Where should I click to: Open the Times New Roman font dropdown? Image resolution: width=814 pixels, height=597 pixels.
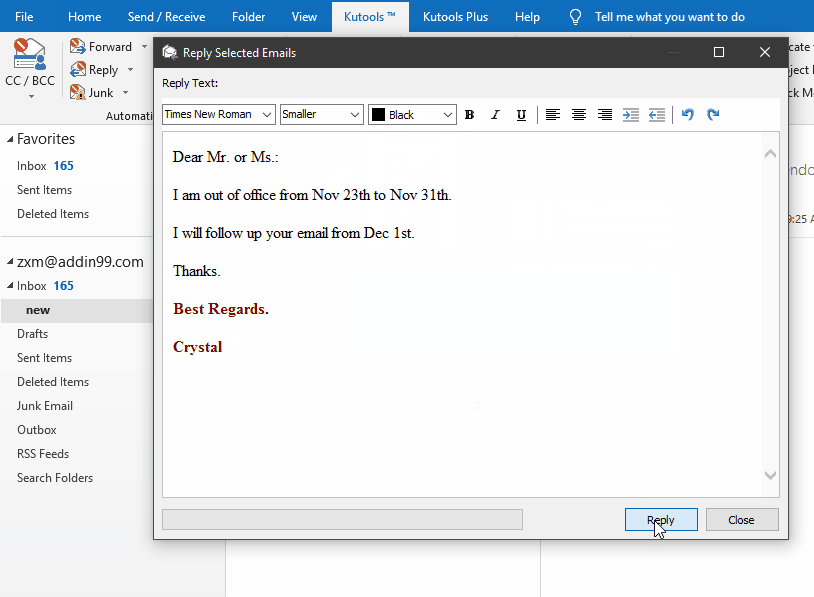click(217, 114)
